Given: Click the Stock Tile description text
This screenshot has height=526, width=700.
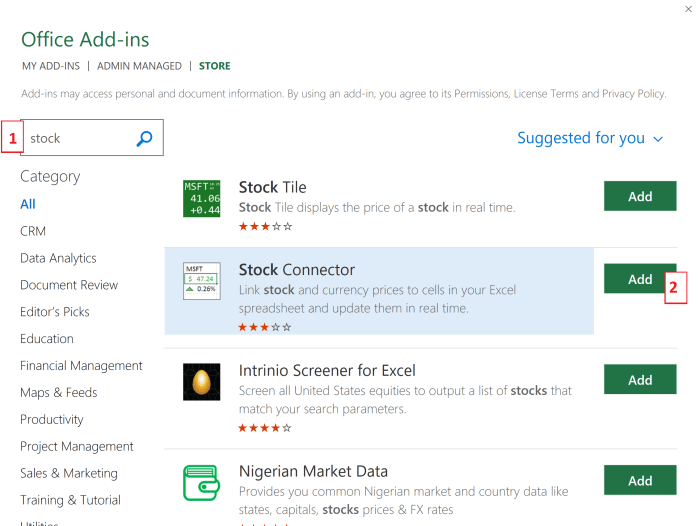Looking at the screenshot, I should (x=377, y=208).
